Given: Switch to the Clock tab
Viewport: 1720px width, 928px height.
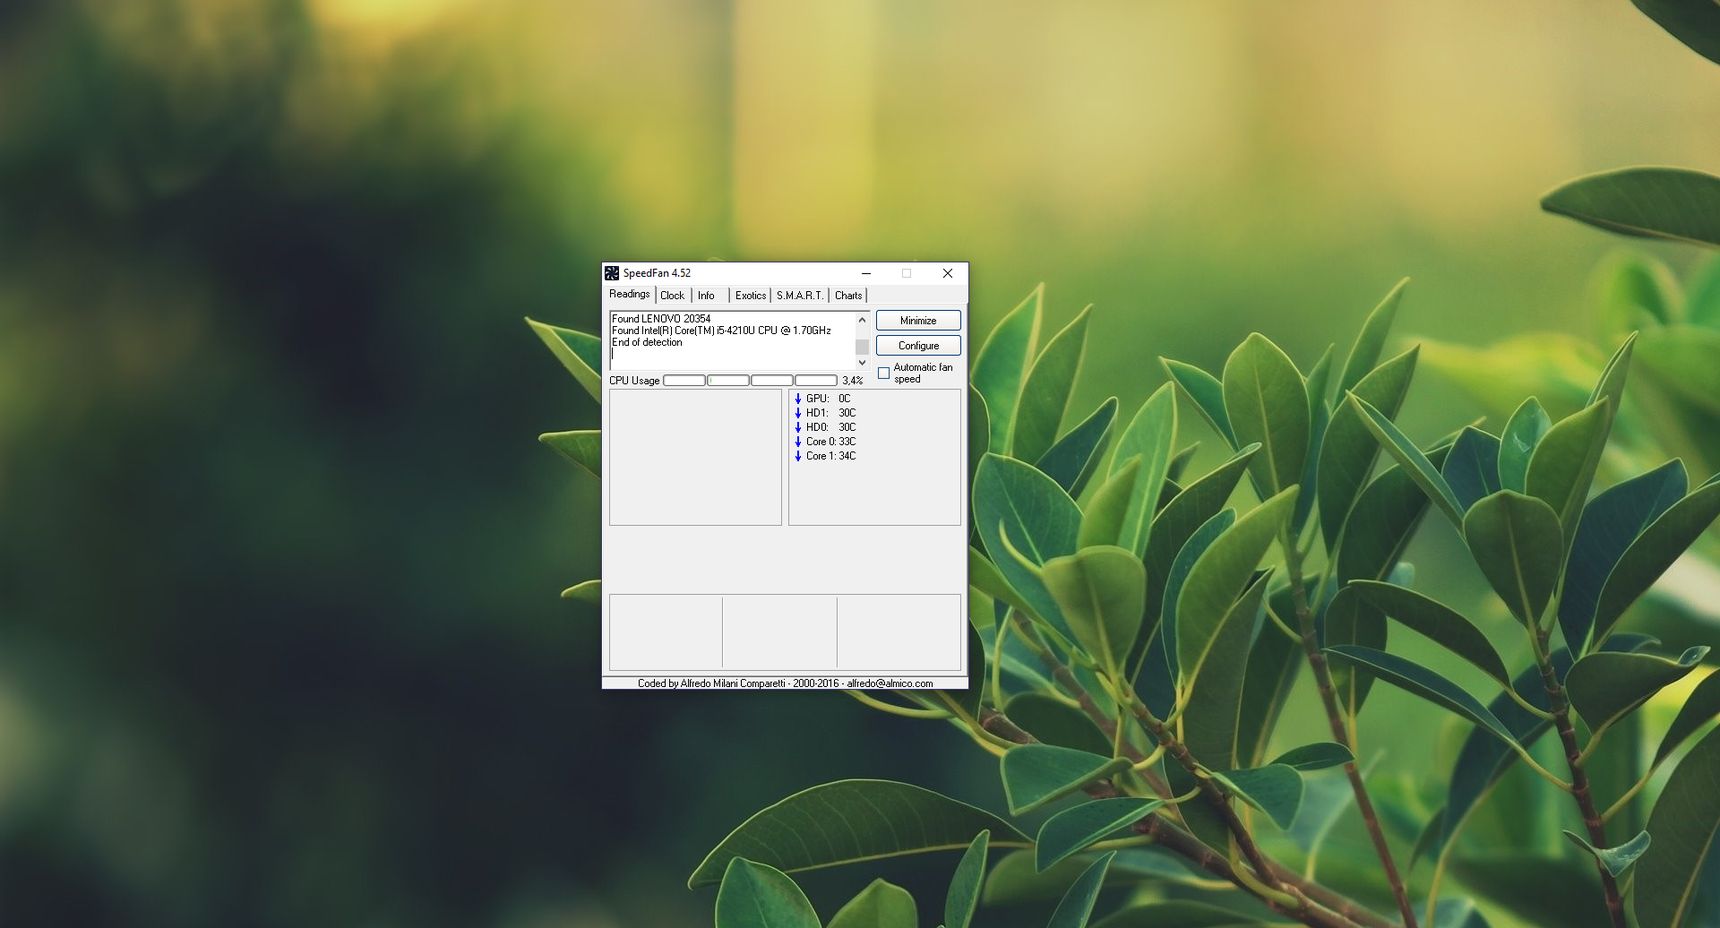Looking at the screenshot, I should click(672, 296).
